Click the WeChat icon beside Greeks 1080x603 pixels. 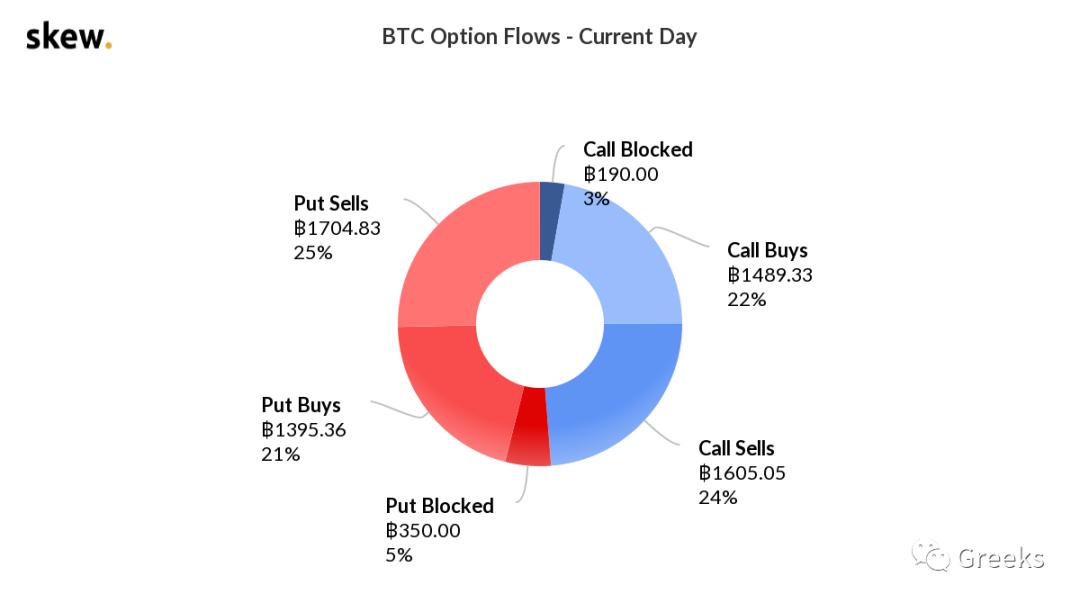pos(935,557)
